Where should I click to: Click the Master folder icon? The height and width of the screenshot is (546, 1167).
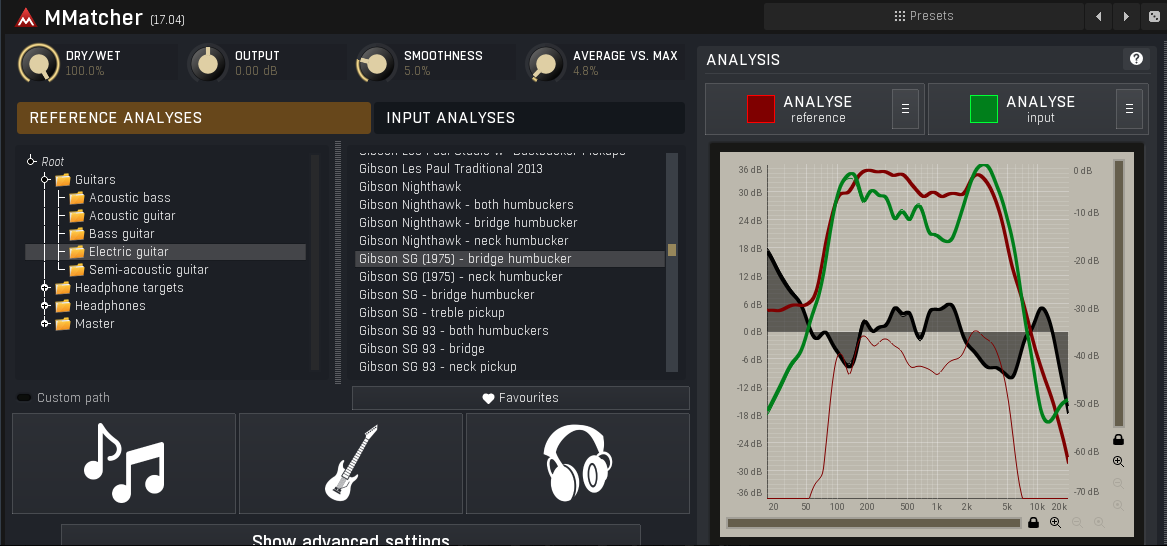point(63,324)
